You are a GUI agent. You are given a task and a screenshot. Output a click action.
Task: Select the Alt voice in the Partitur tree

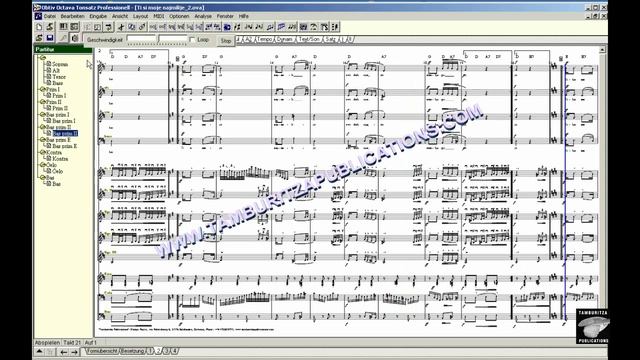[56, 71]
